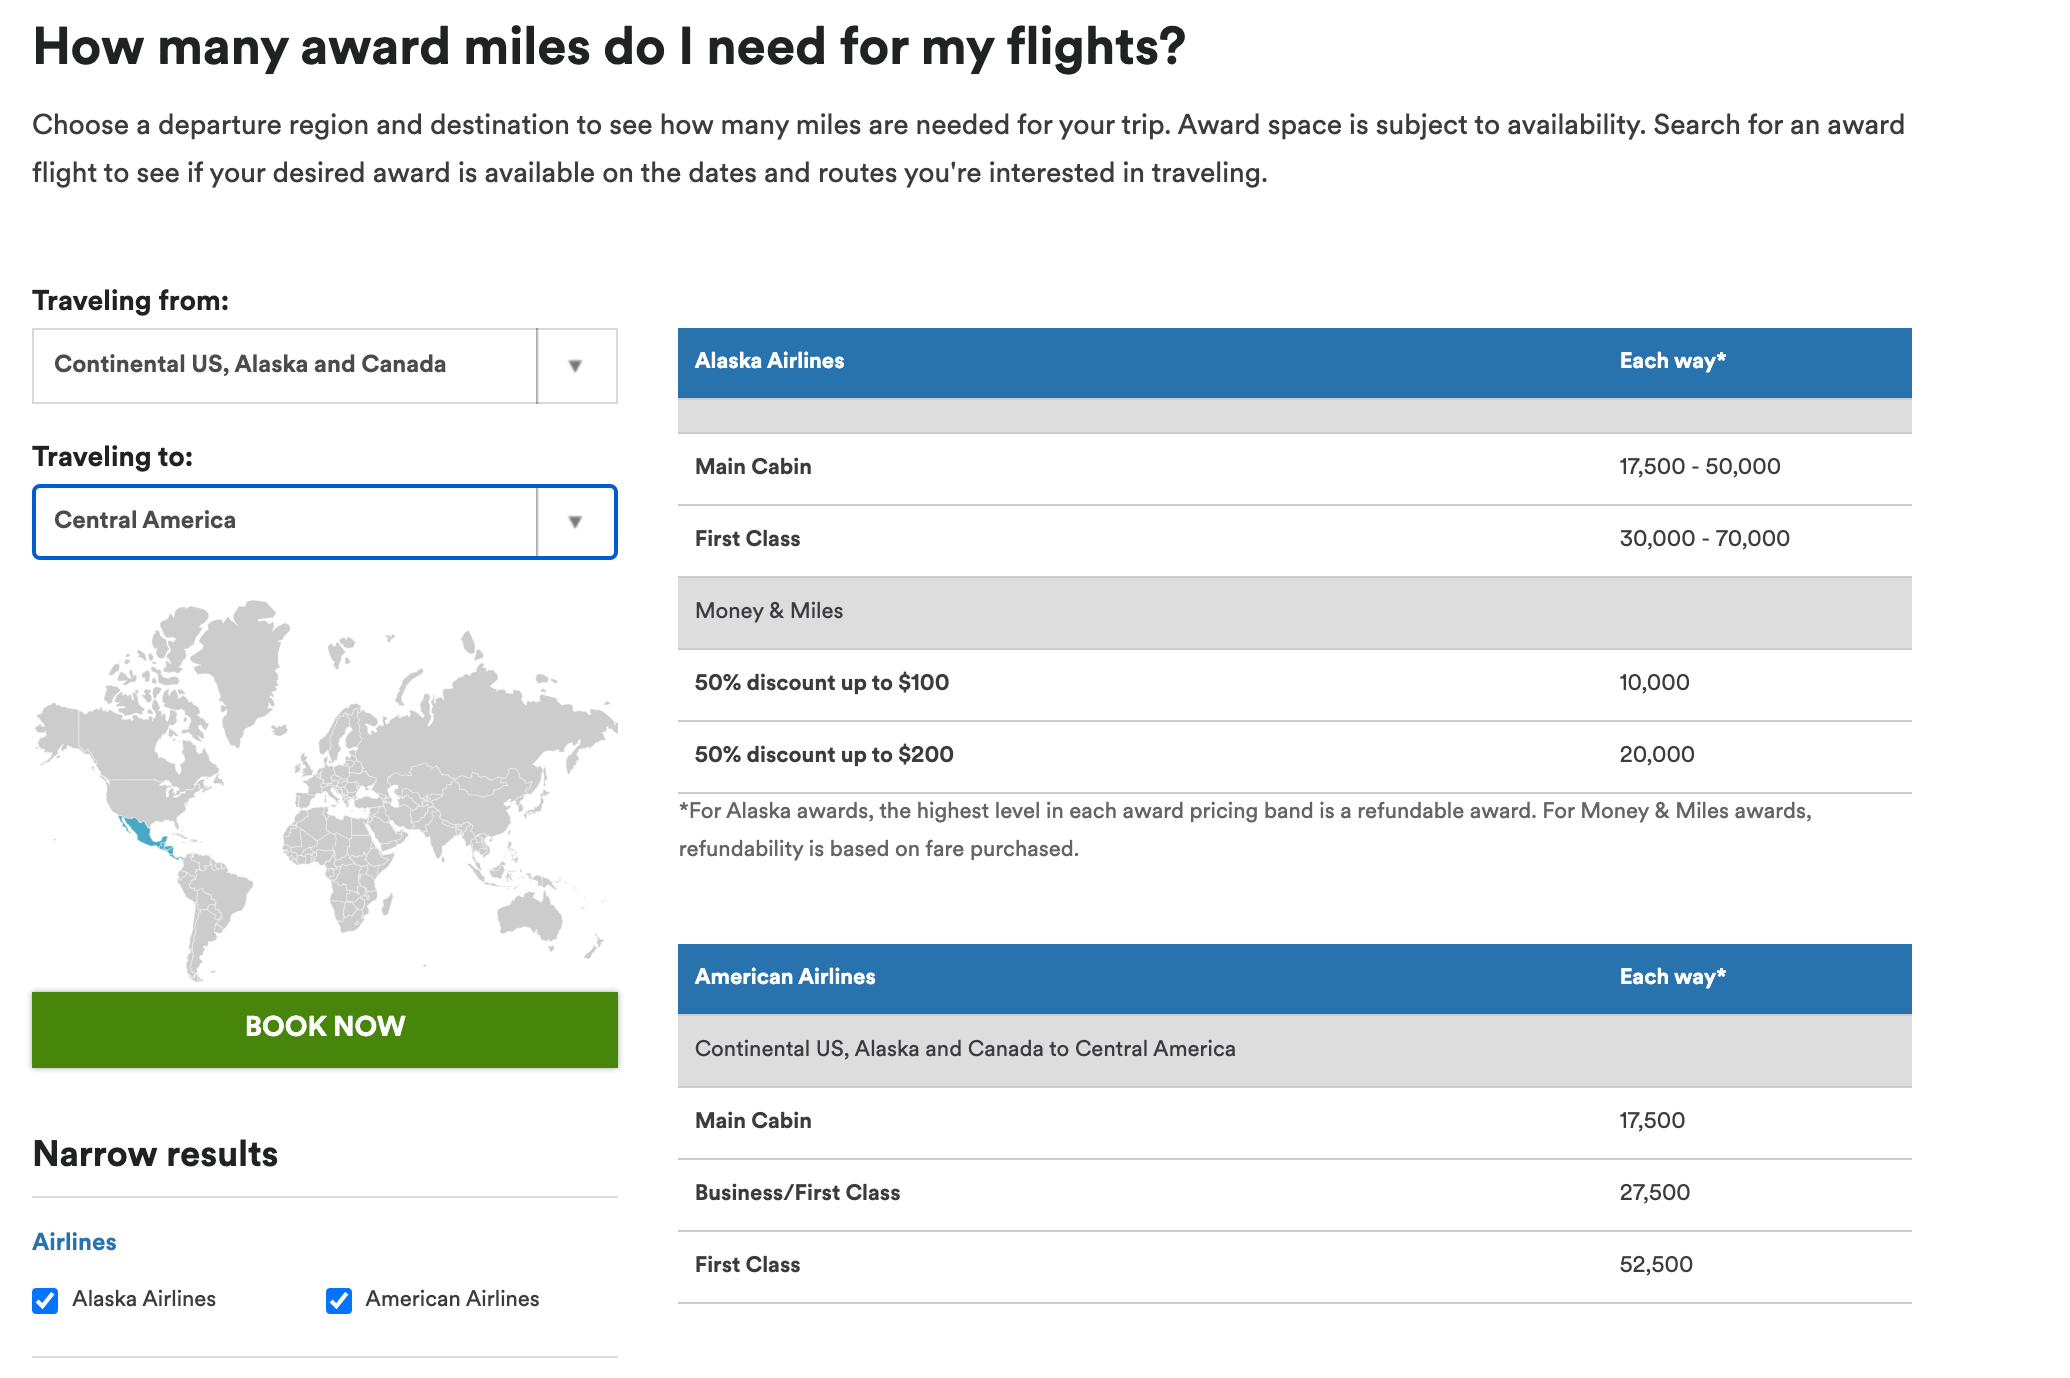Click Each way* in American Airlines header
Viewport: 2070px width, 1378px height.
(x=1672, y=977)
